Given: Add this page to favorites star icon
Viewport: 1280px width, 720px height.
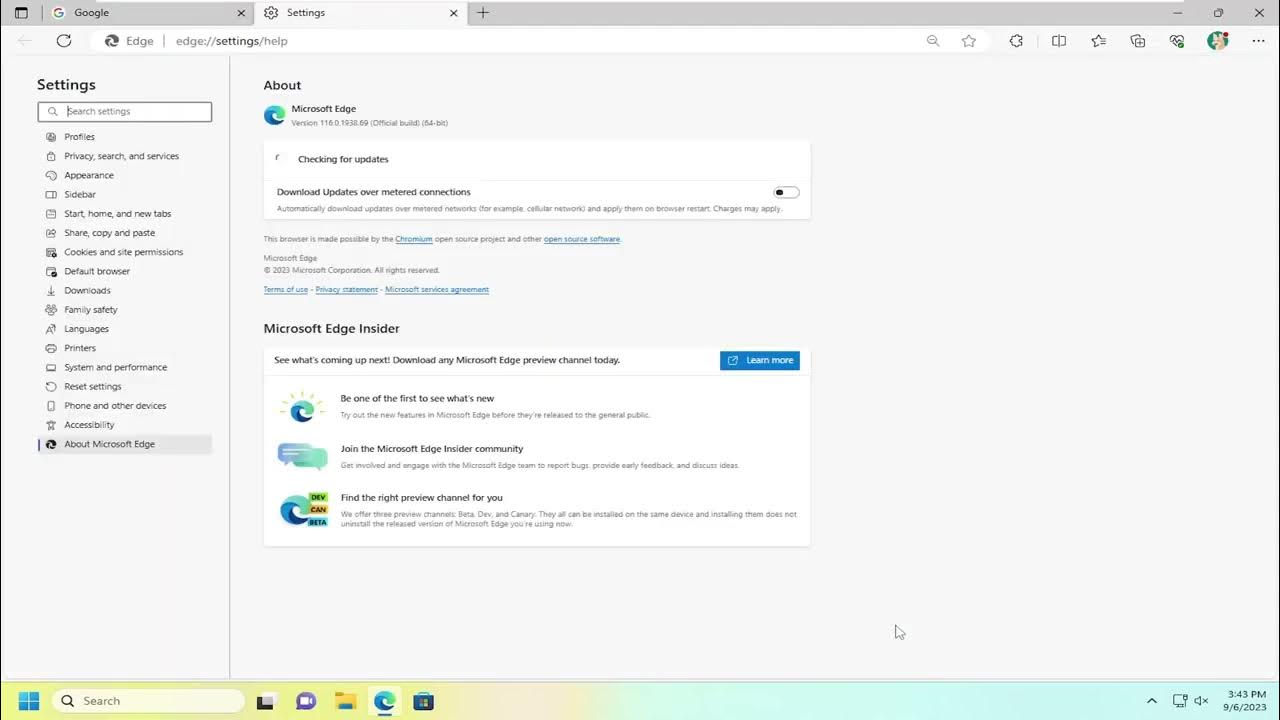Looking at the screenshot, I should tap(969, 41).
